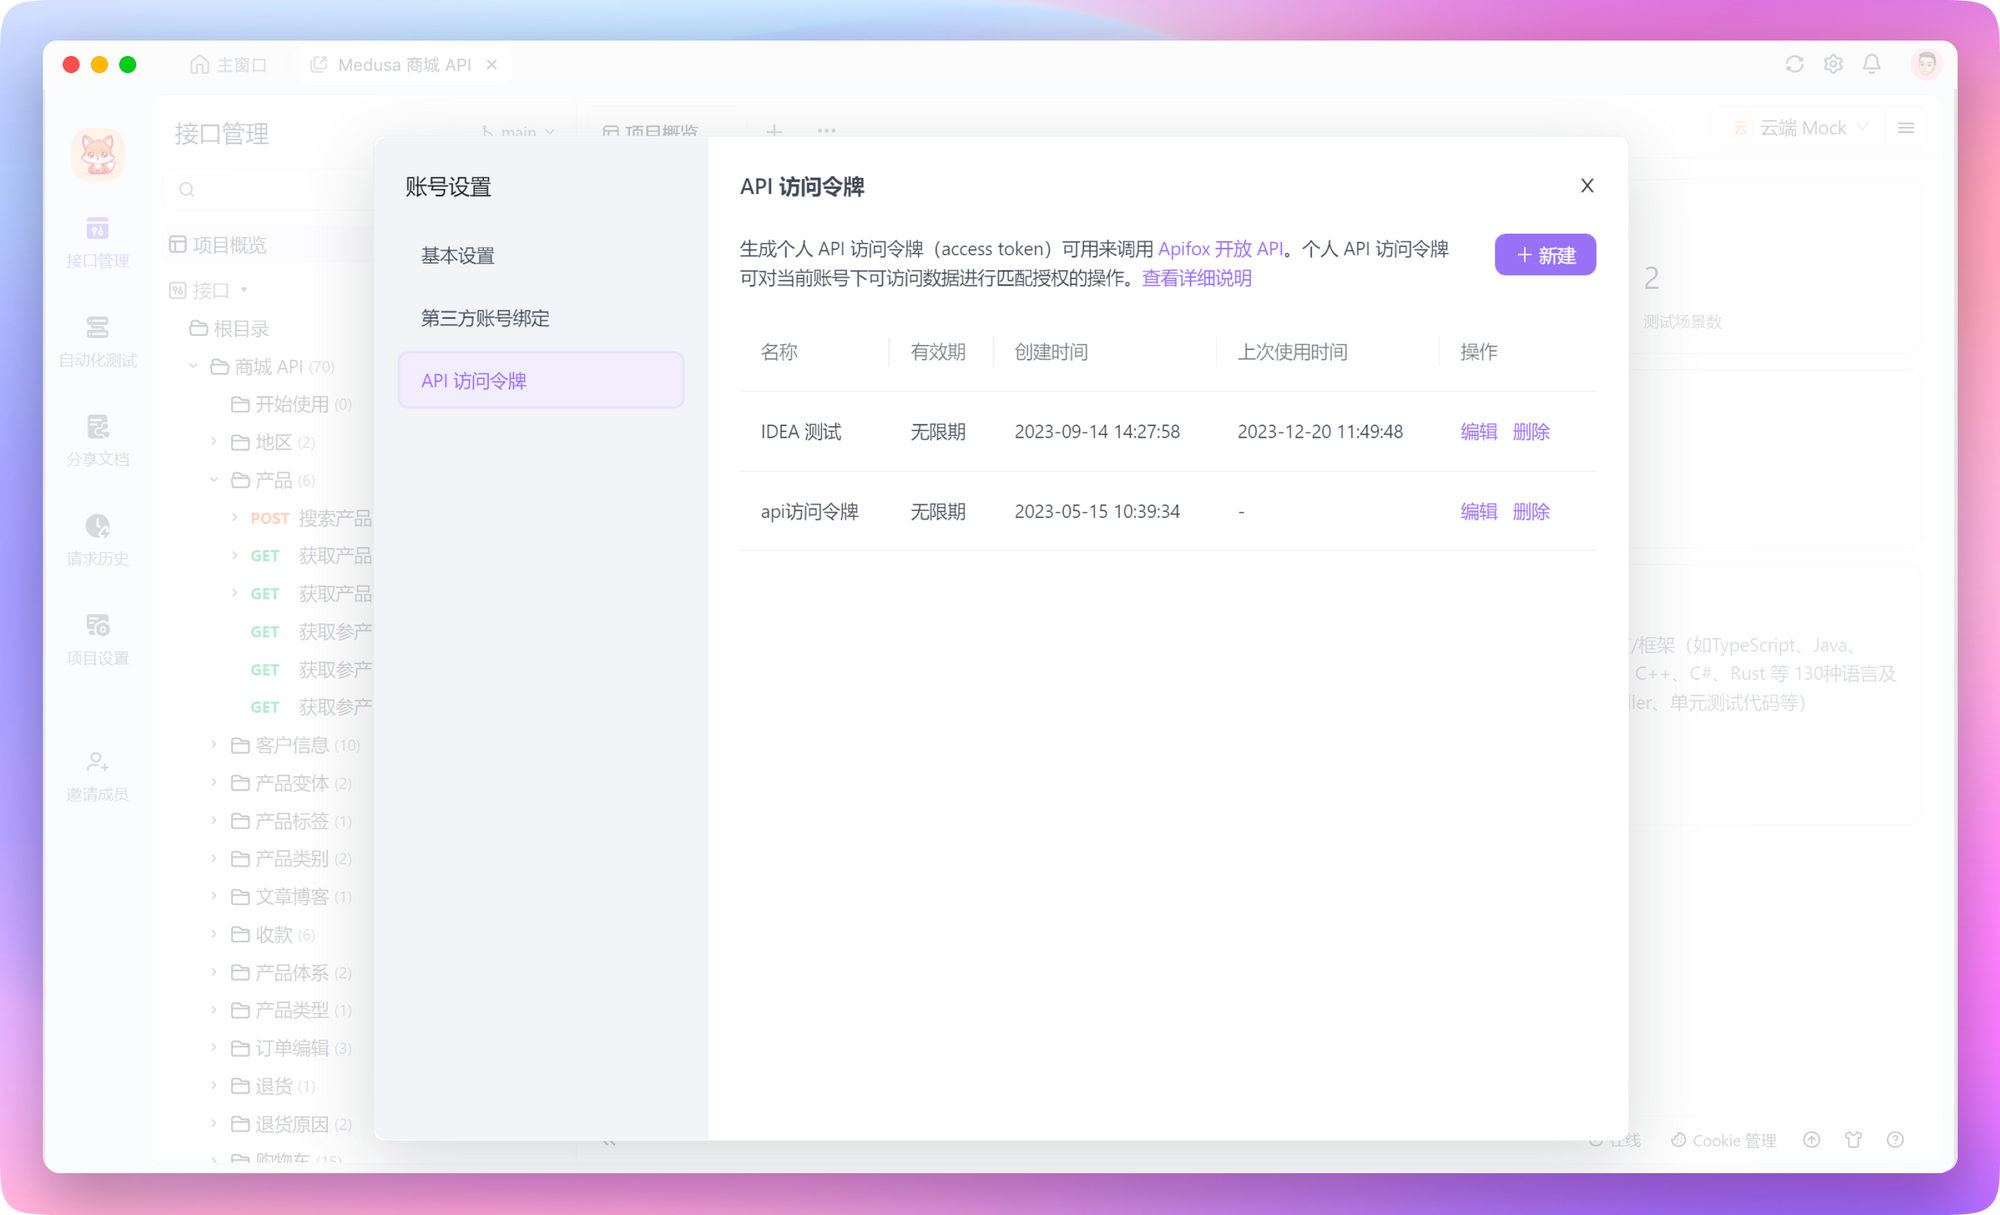Viewport: 2000px width, 1215px height.
Task: Click the 名称 column header
Action: click(779, 352)
